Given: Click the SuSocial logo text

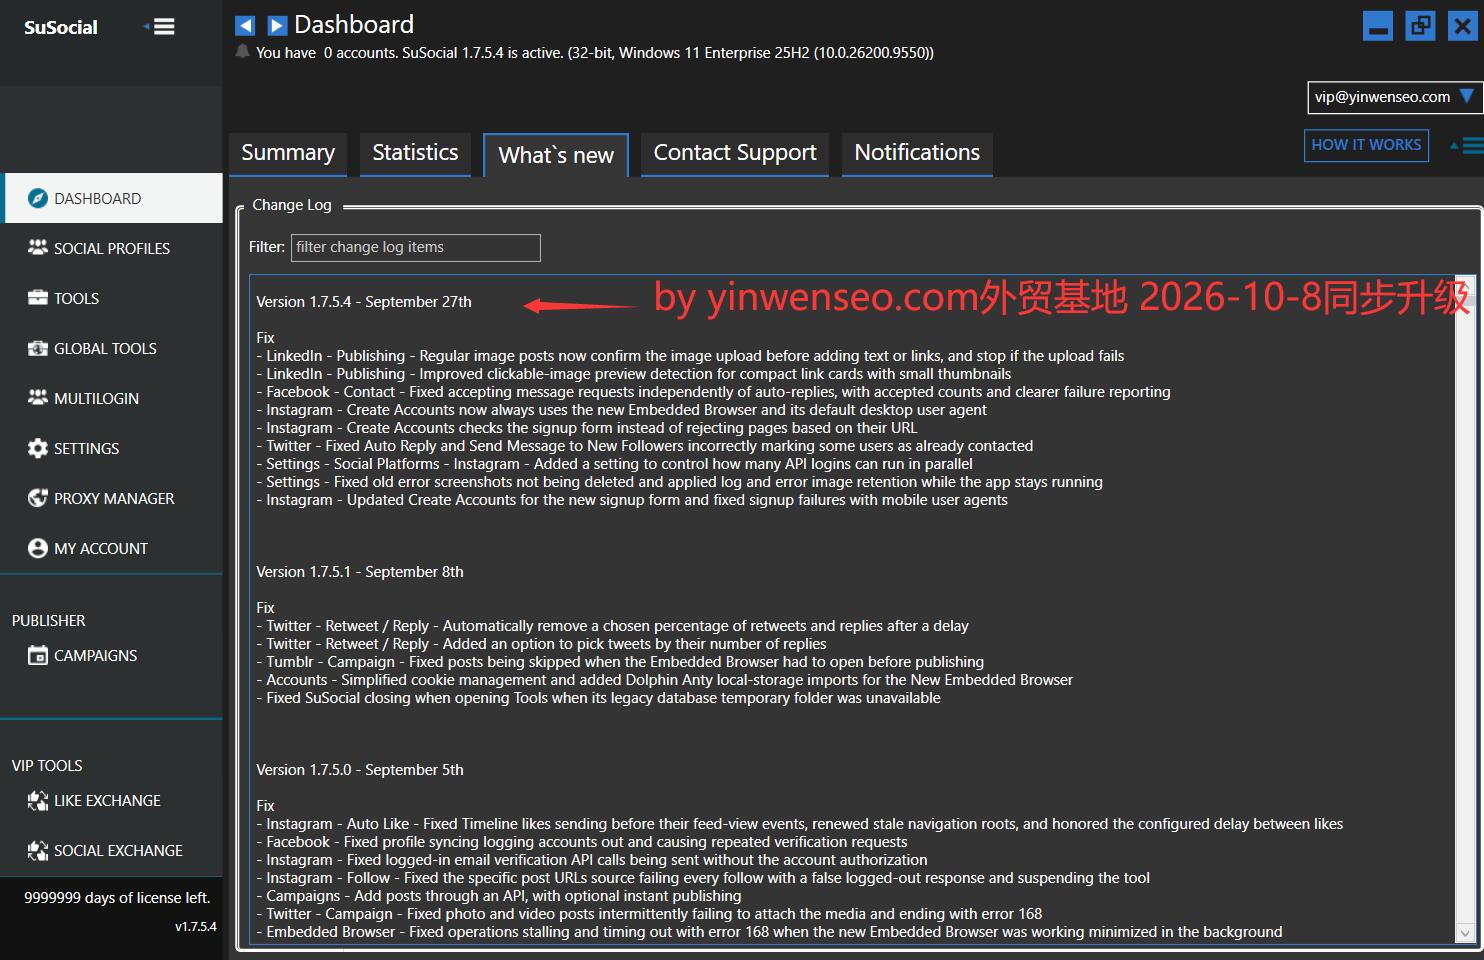Looking at the screenshot, I should 61,27.
